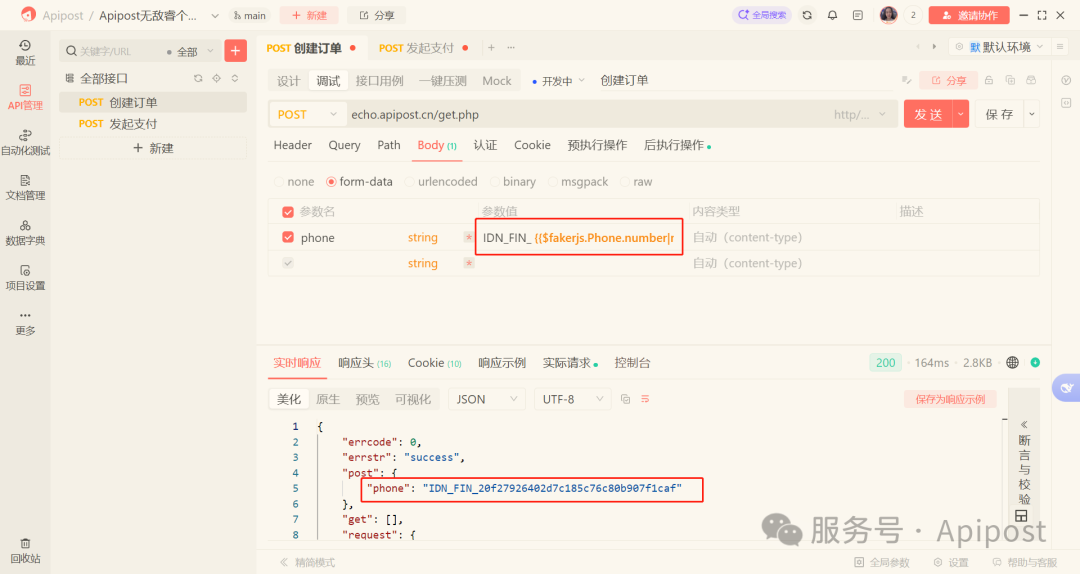Click the red plus button beside search
Screen dimensions: 1080x574
236,50
